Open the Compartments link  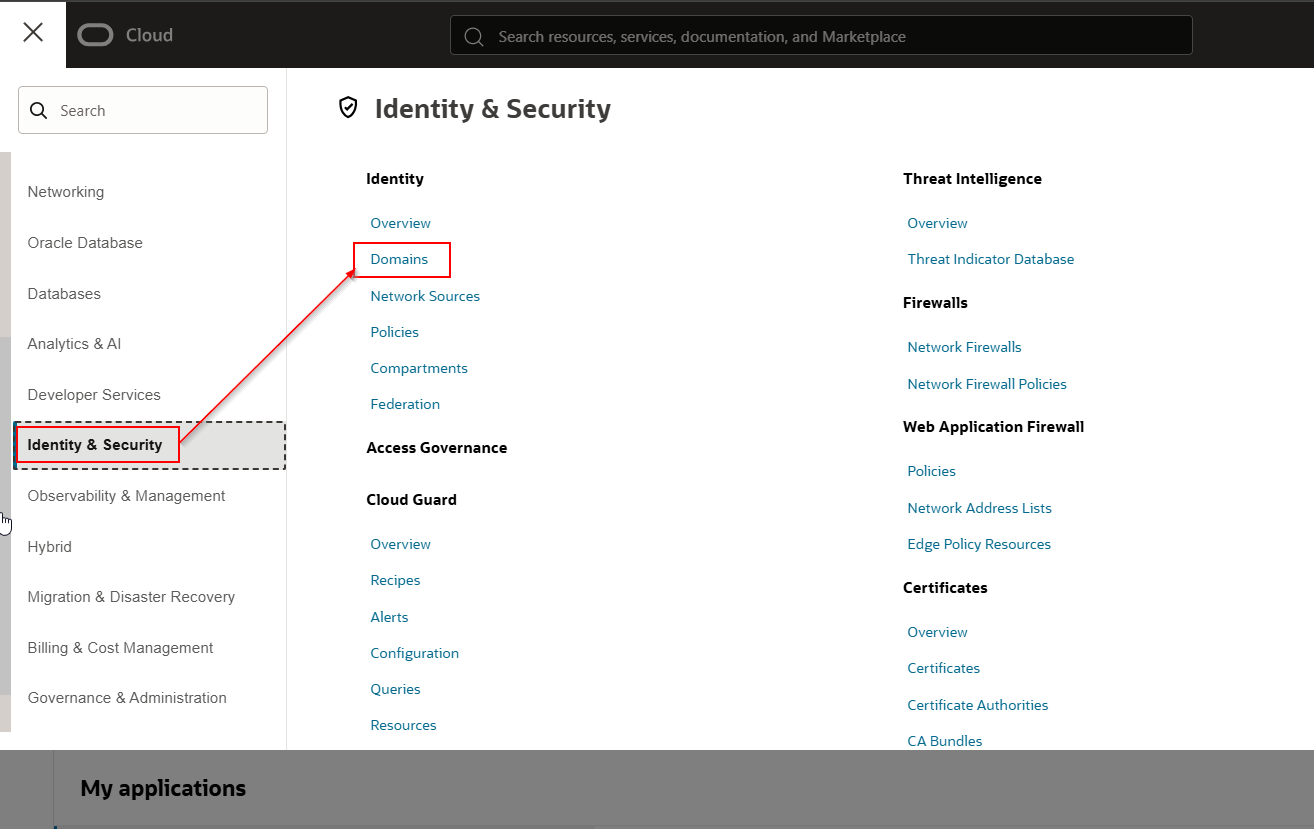pyautogui.click(x=419, y=368)
